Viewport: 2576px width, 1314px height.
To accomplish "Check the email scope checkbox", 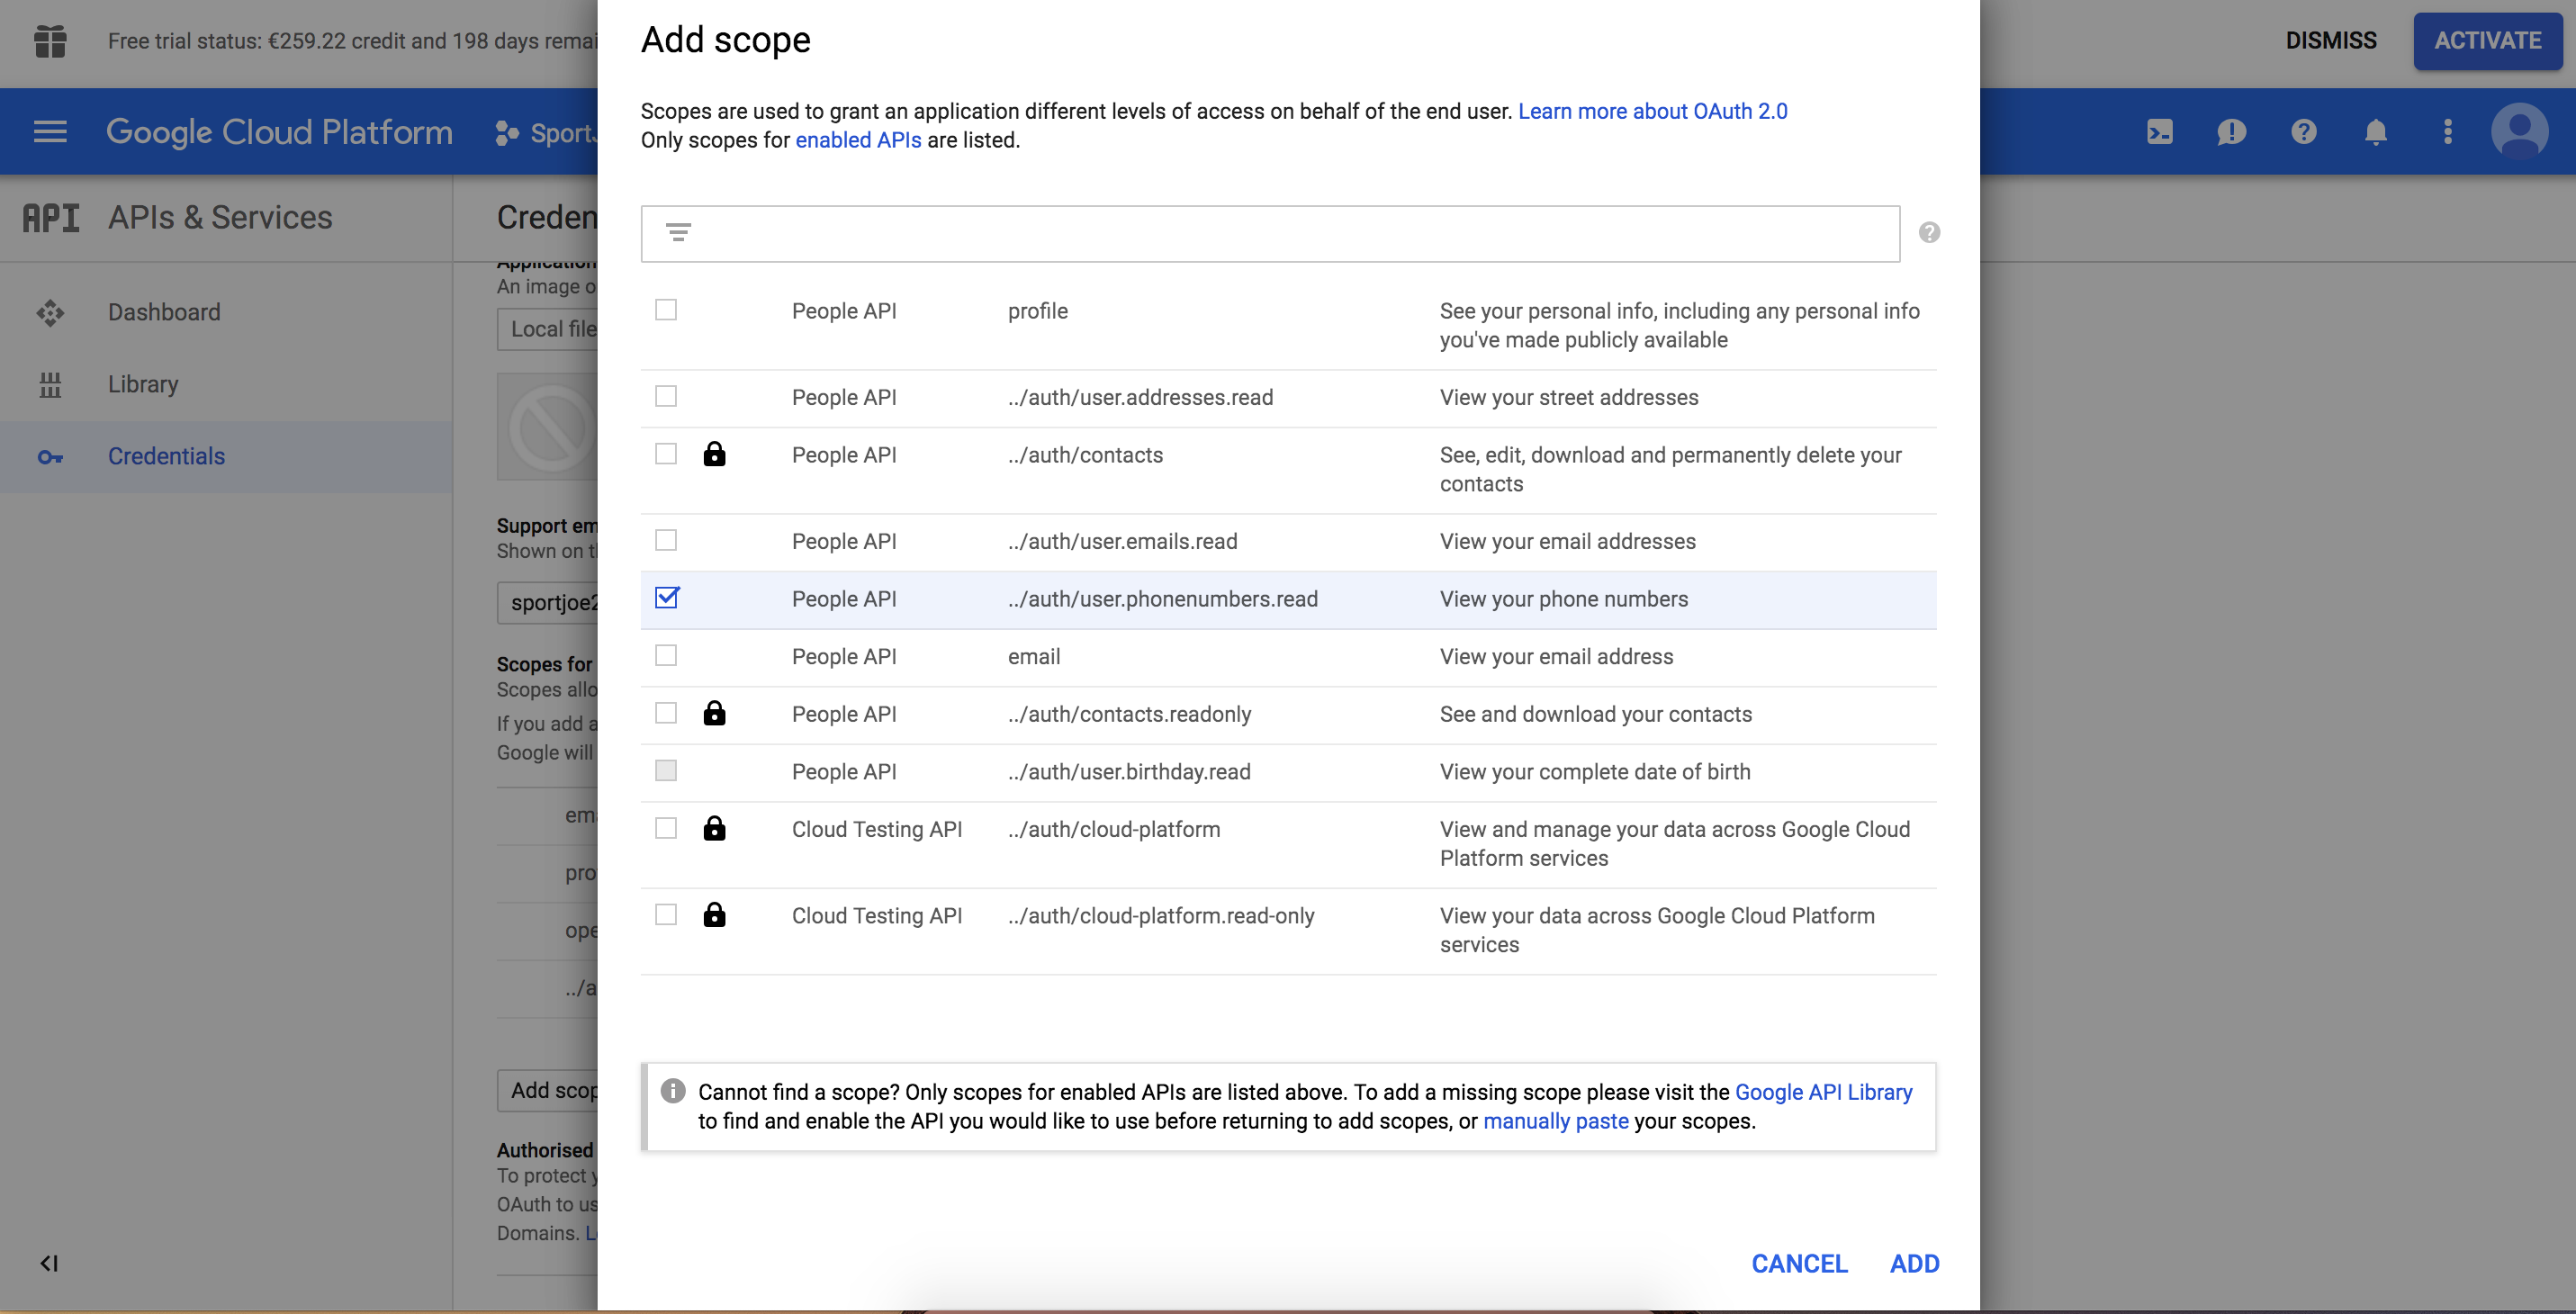I will [666, 655].
